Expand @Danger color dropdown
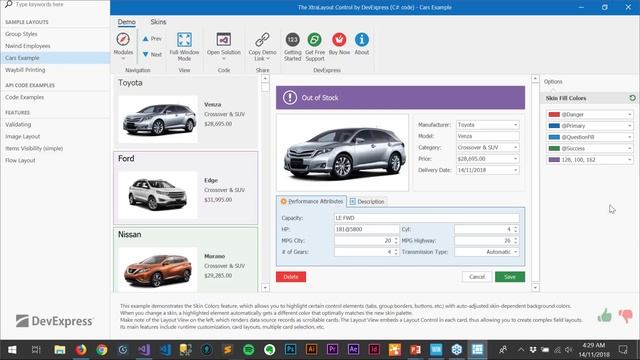This screenshot has width=640, height=360. tap(629, 115)
